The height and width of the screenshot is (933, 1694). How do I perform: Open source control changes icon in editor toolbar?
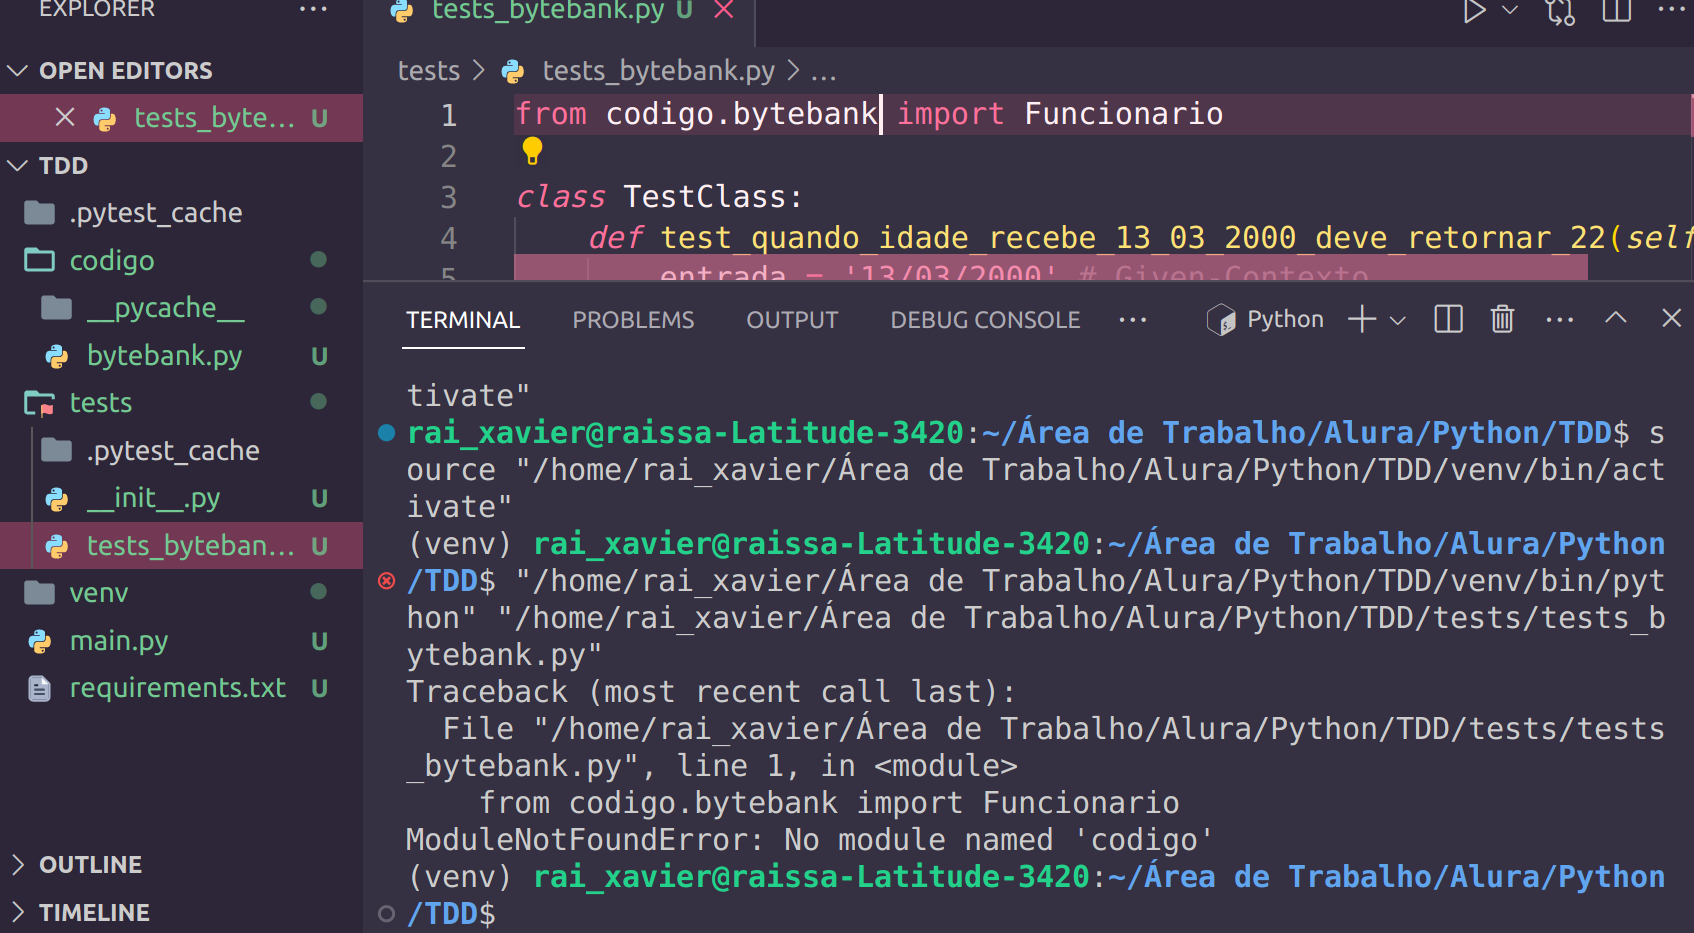click(1560, 11)
